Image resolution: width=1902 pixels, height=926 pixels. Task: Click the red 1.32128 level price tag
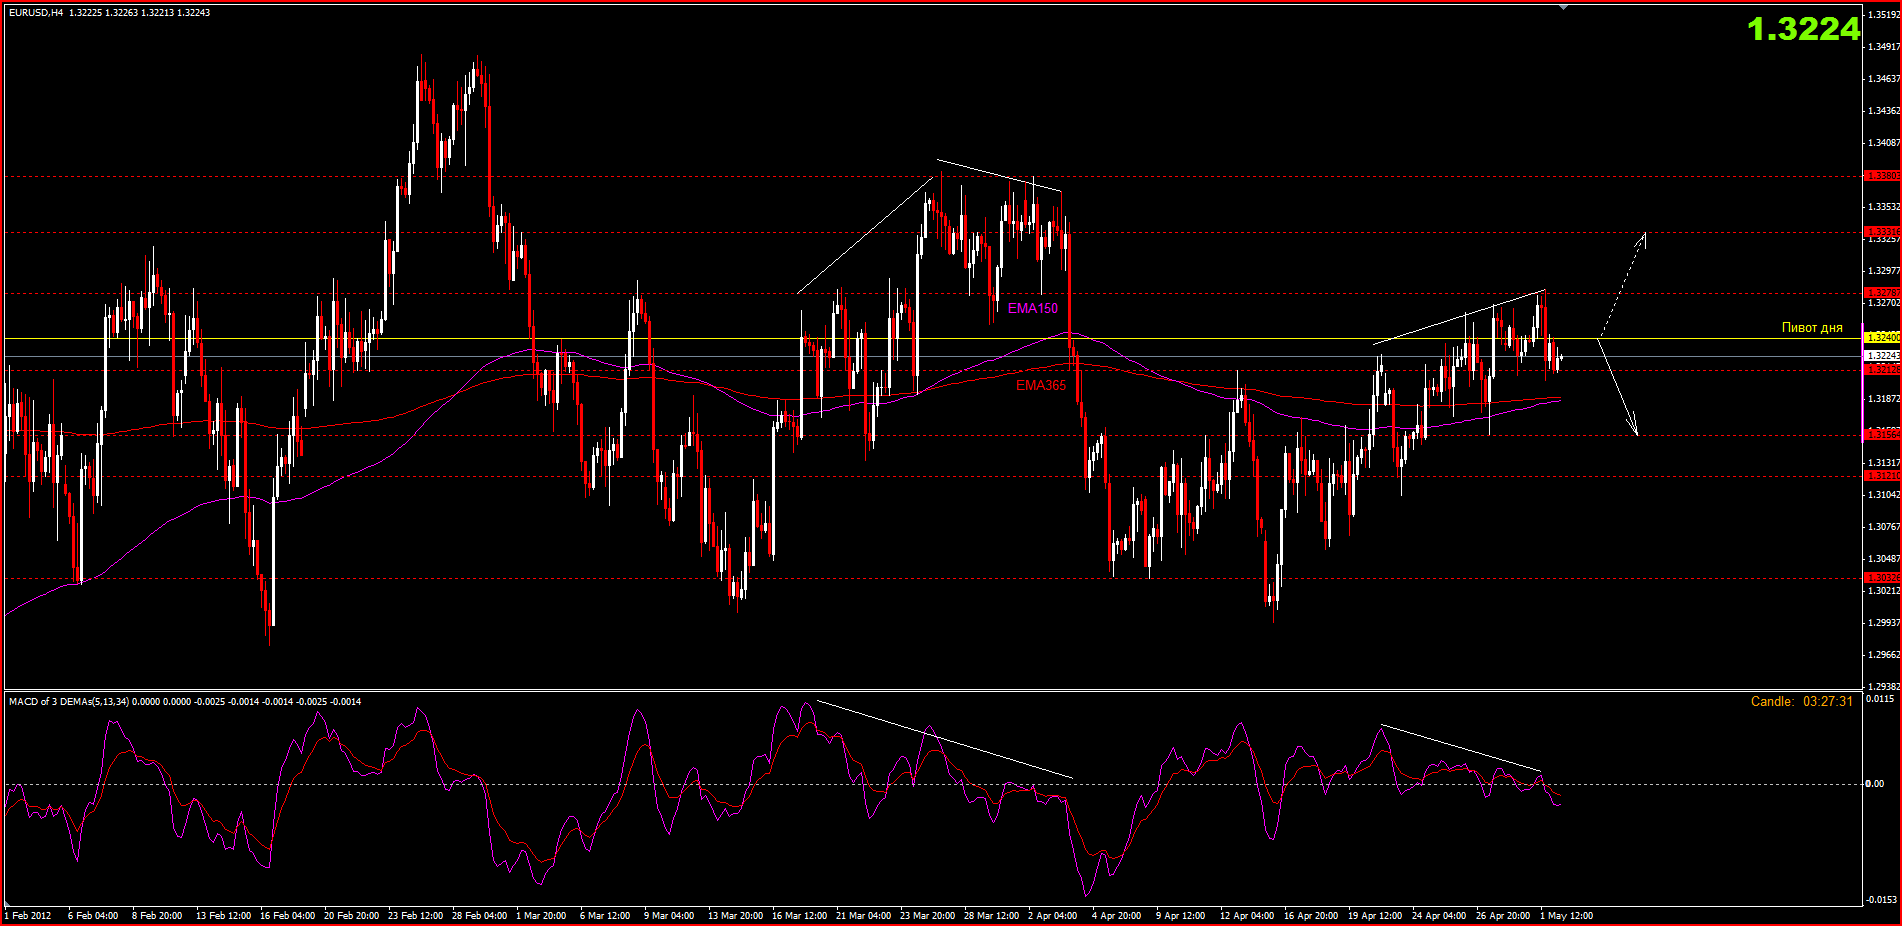1883,370
